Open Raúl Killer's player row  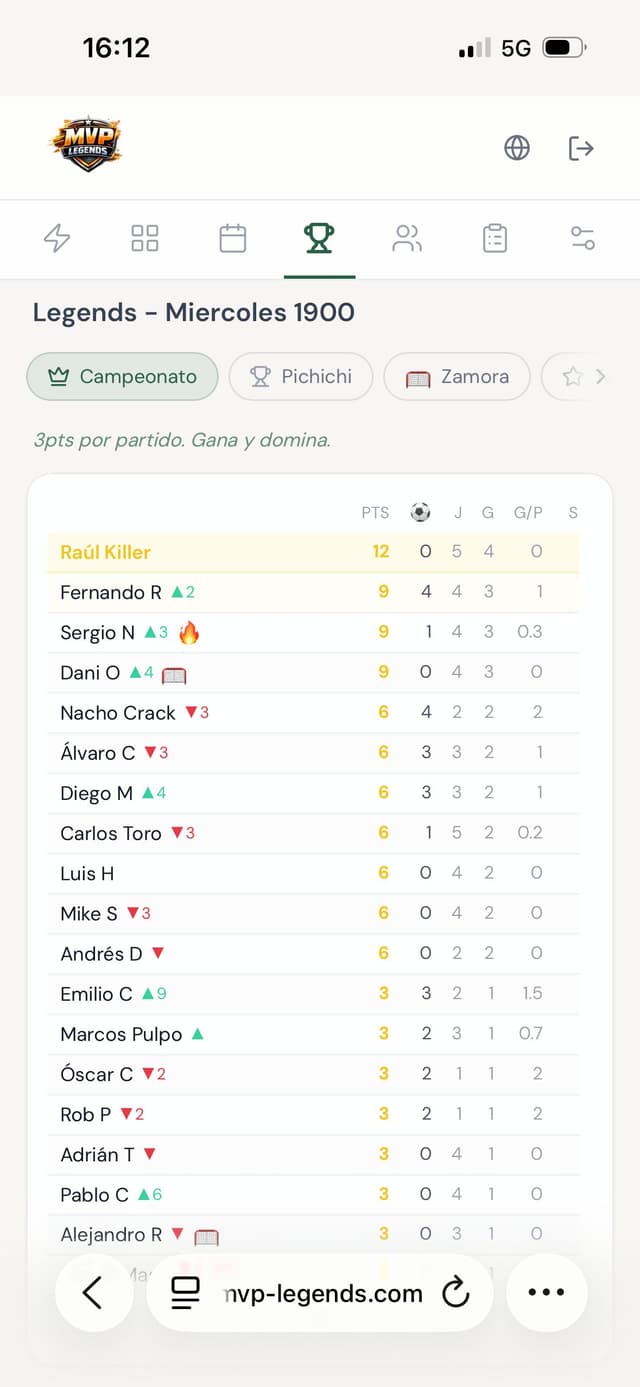[105, 552]
